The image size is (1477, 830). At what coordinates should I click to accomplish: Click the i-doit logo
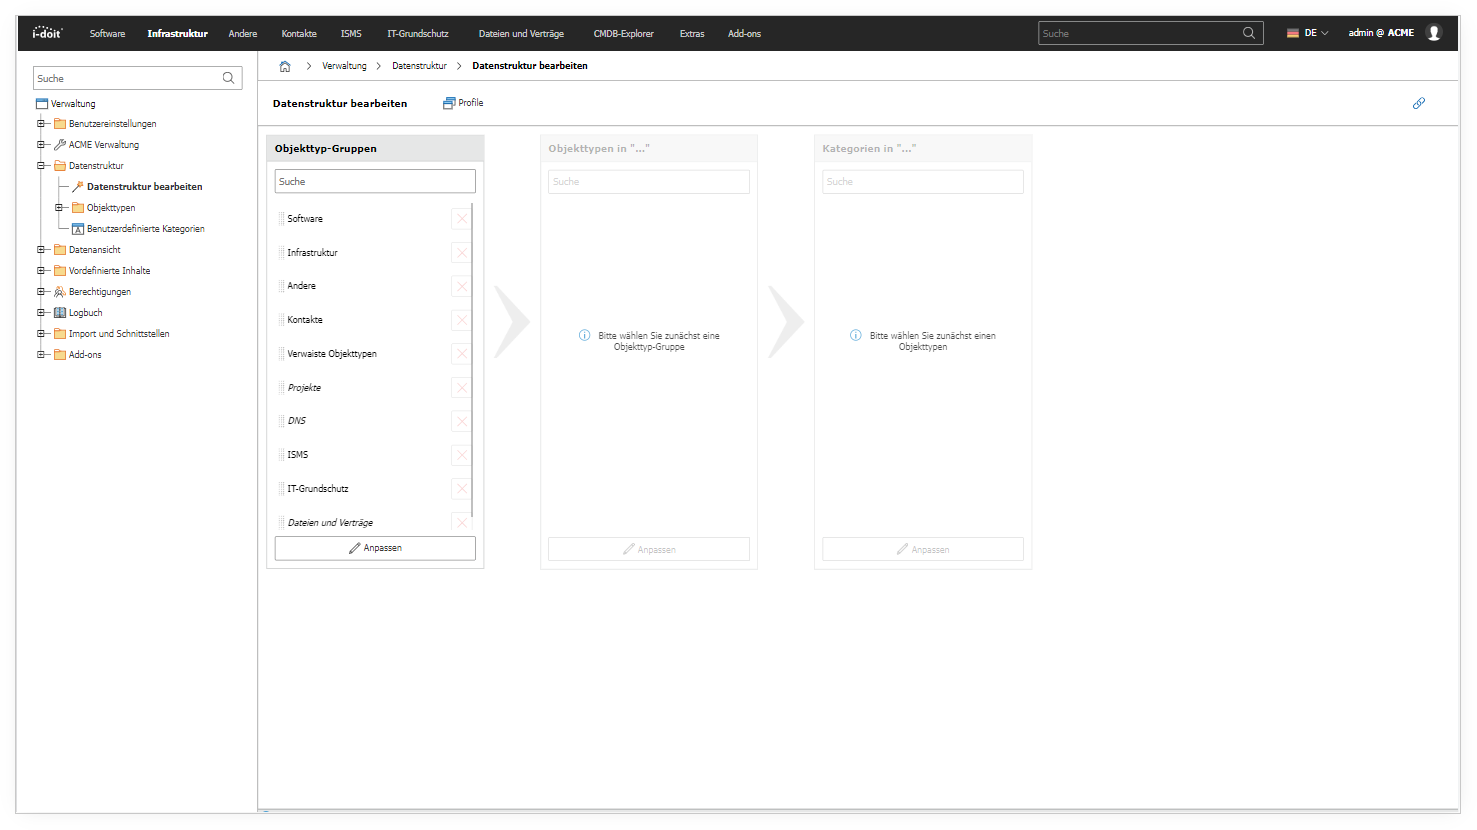click(47, 33)
